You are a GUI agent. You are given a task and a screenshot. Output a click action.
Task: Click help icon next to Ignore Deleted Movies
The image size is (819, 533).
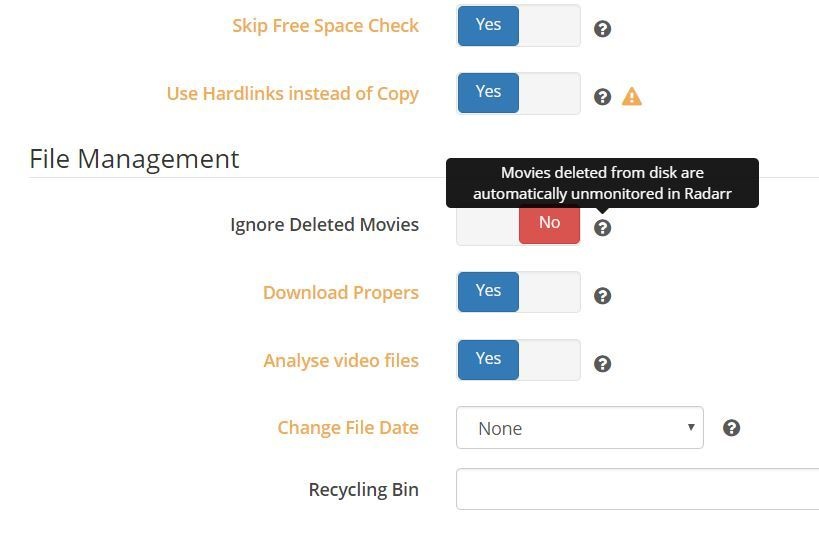pyautogui.click(x=602, y=228)
